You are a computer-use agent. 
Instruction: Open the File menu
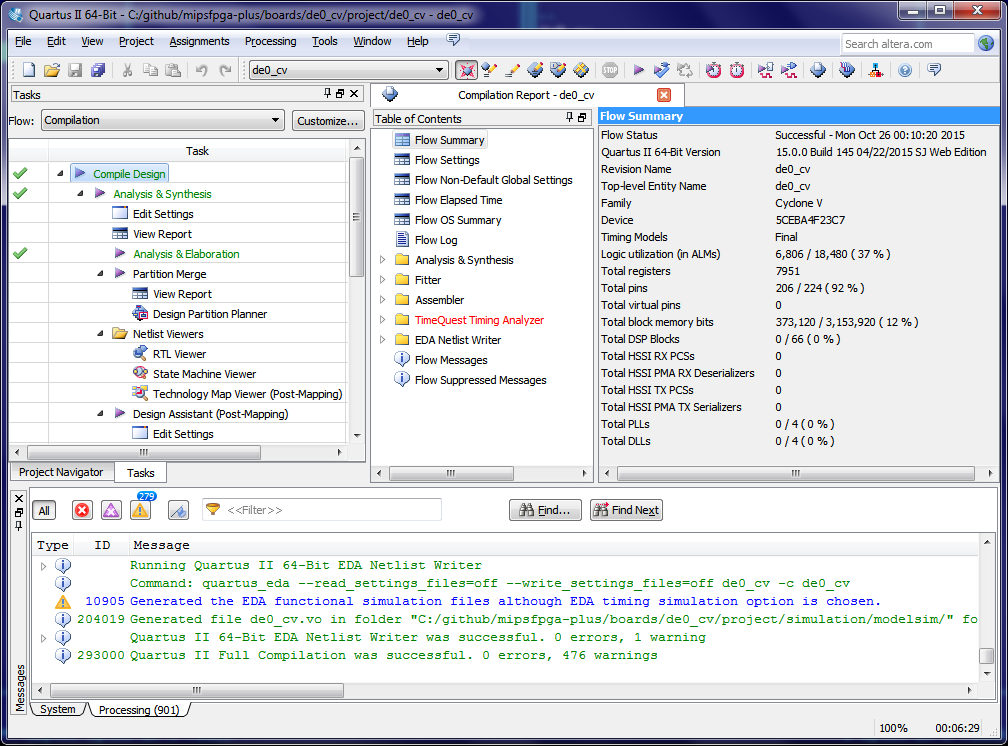click(x=23, y=41)
